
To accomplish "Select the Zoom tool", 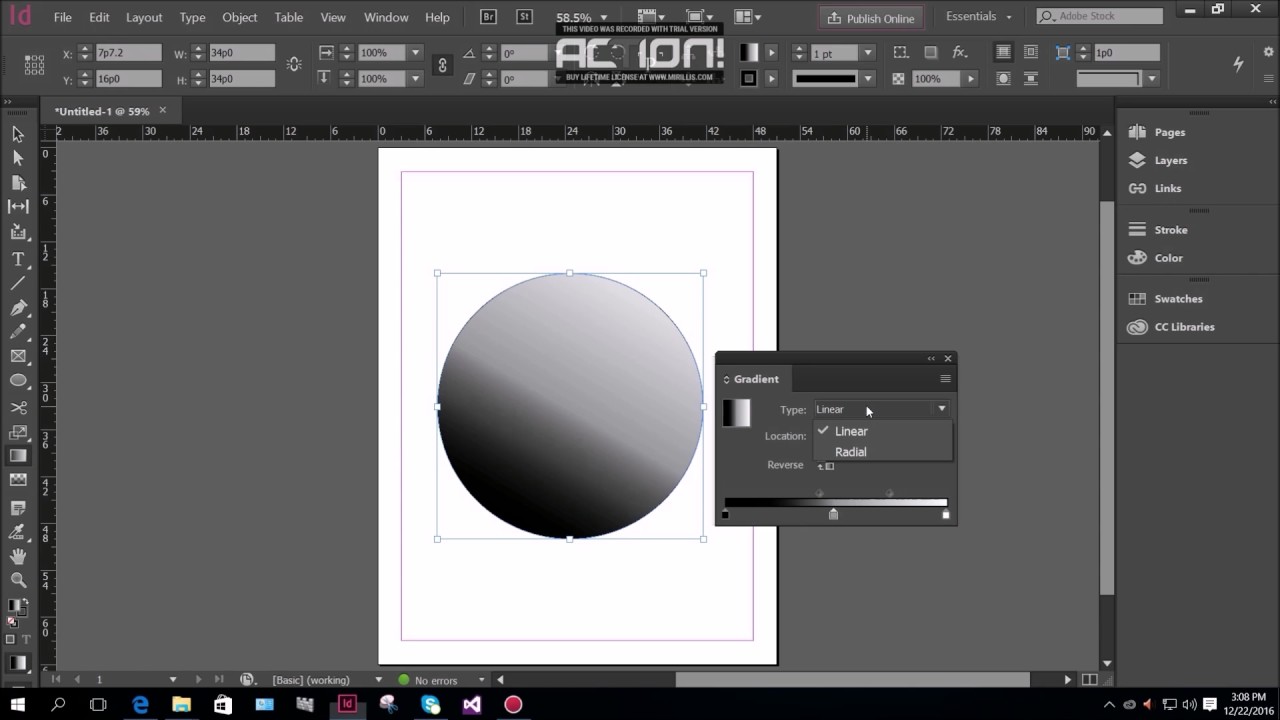I will pyautogui.click(x=18, y=580).
